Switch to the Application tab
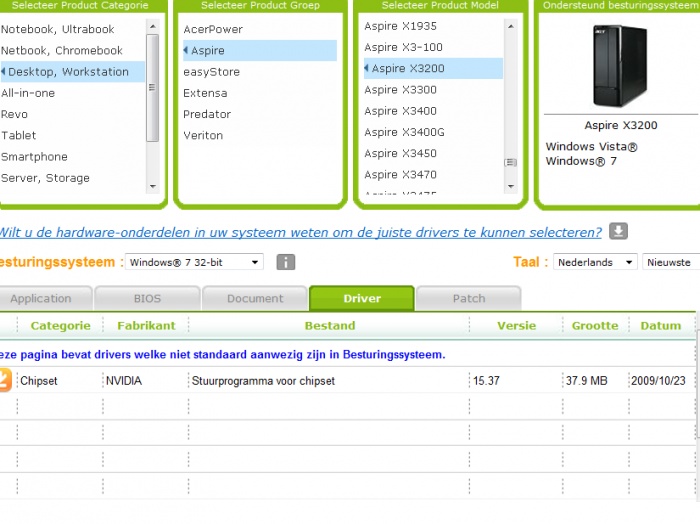 click(x=45, y=298)
